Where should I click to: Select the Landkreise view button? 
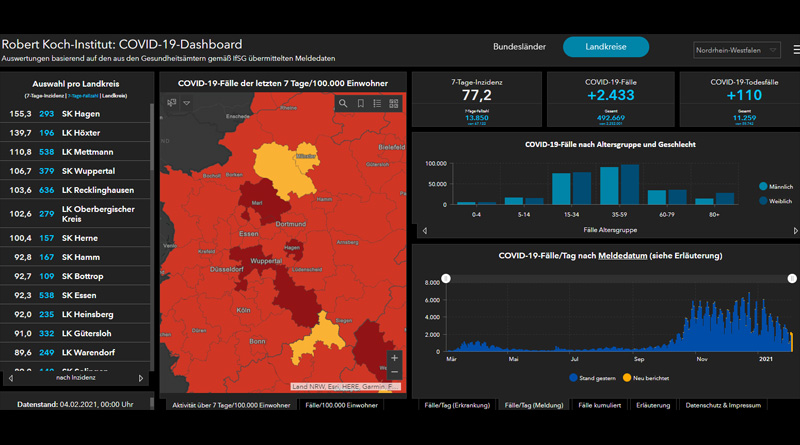point(606,46)
